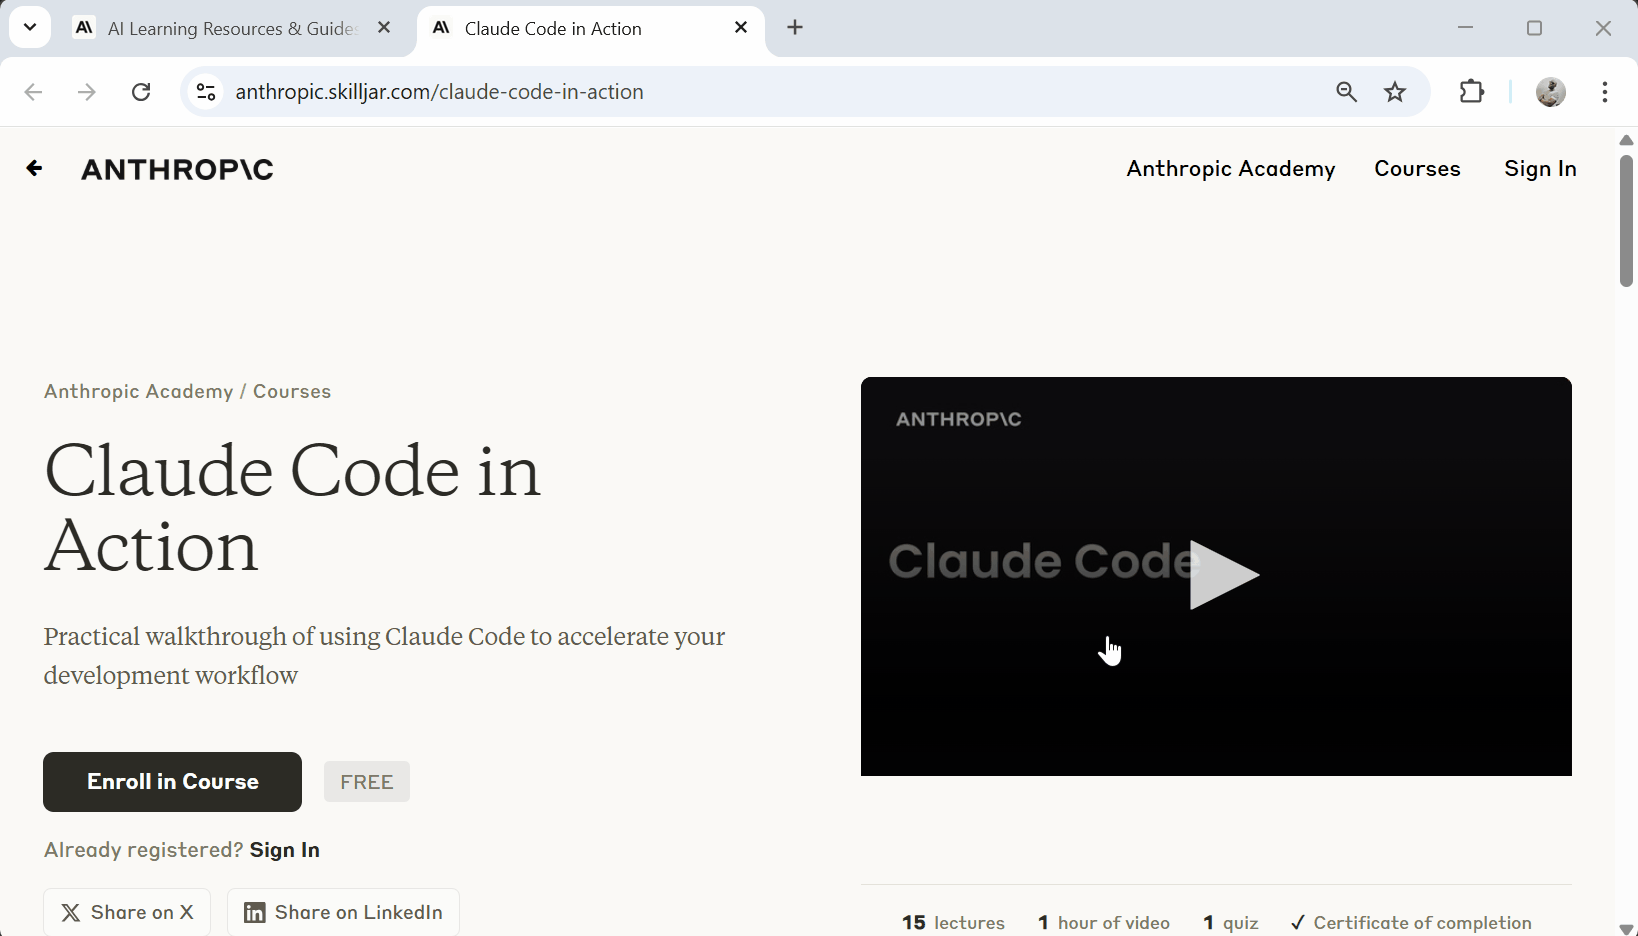Select the Claude Code in Action tab

pyautogui.click(x=590, y=28)
